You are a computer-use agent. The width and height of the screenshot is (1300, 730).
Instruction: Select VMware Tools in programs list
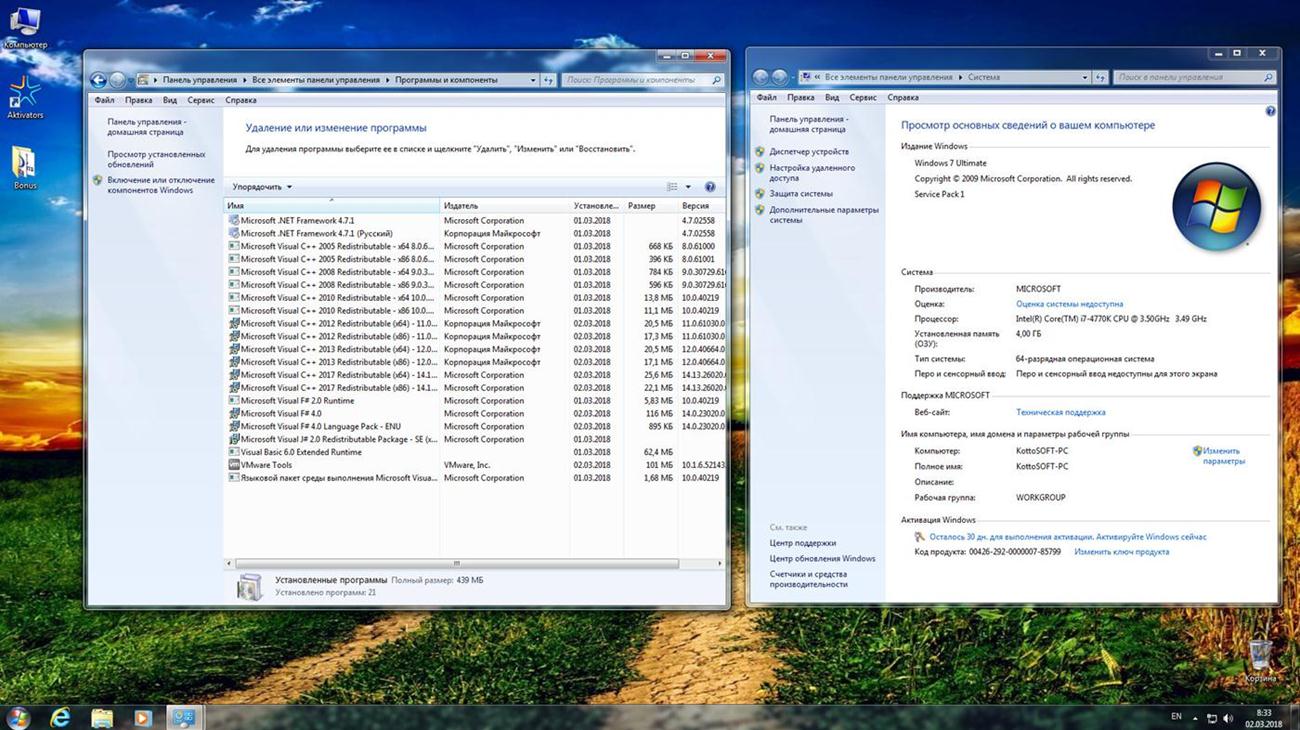(266, 465)
